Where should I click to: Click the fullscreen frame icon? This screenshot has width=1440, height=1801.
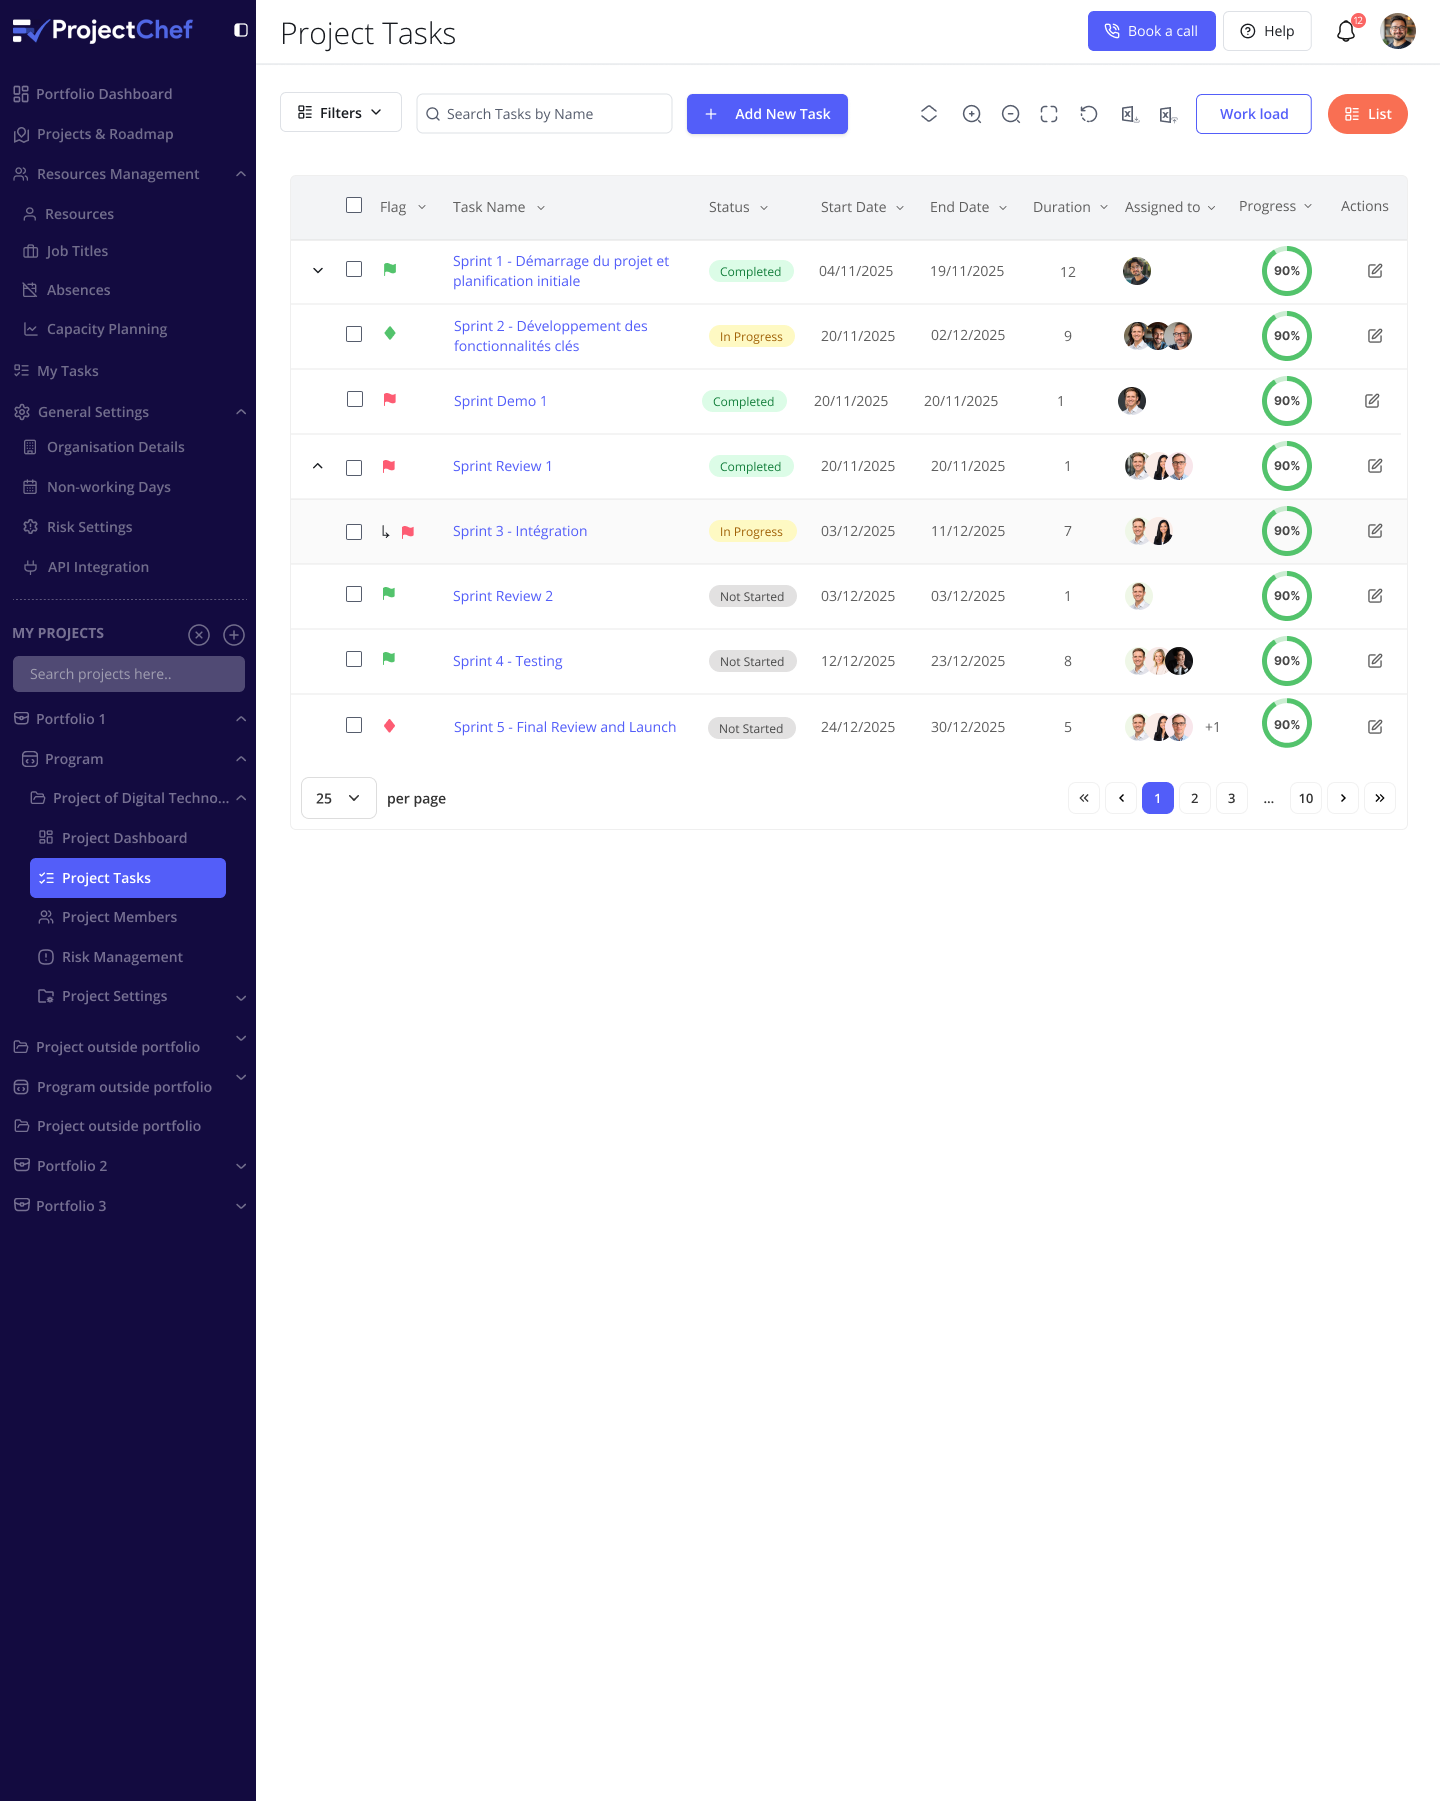click(x=1049, y=114)
